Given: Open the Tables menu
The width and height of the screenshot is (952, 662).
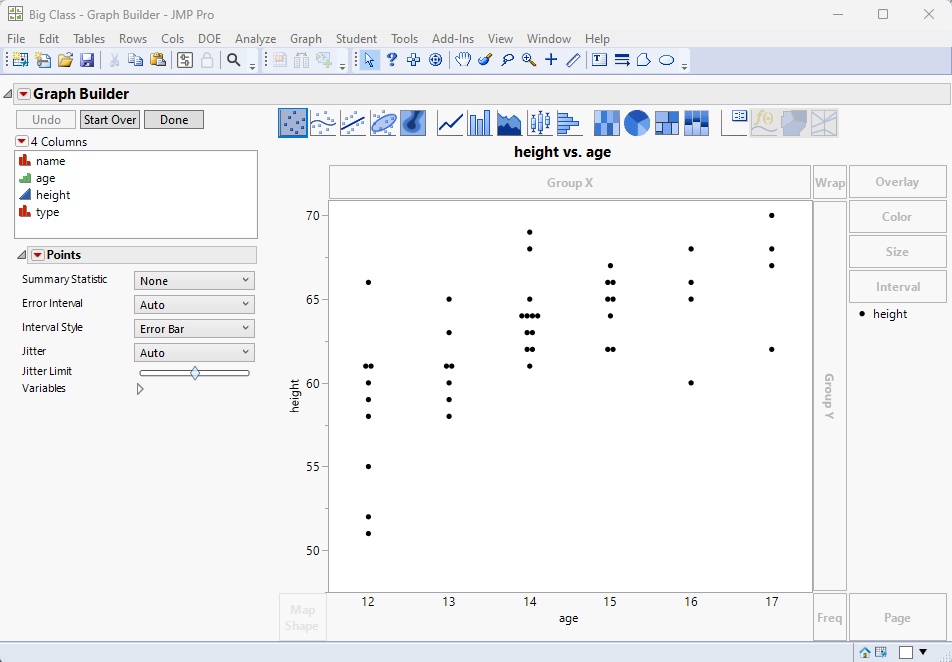Looking at the screenshot, I should click(89, 39).
